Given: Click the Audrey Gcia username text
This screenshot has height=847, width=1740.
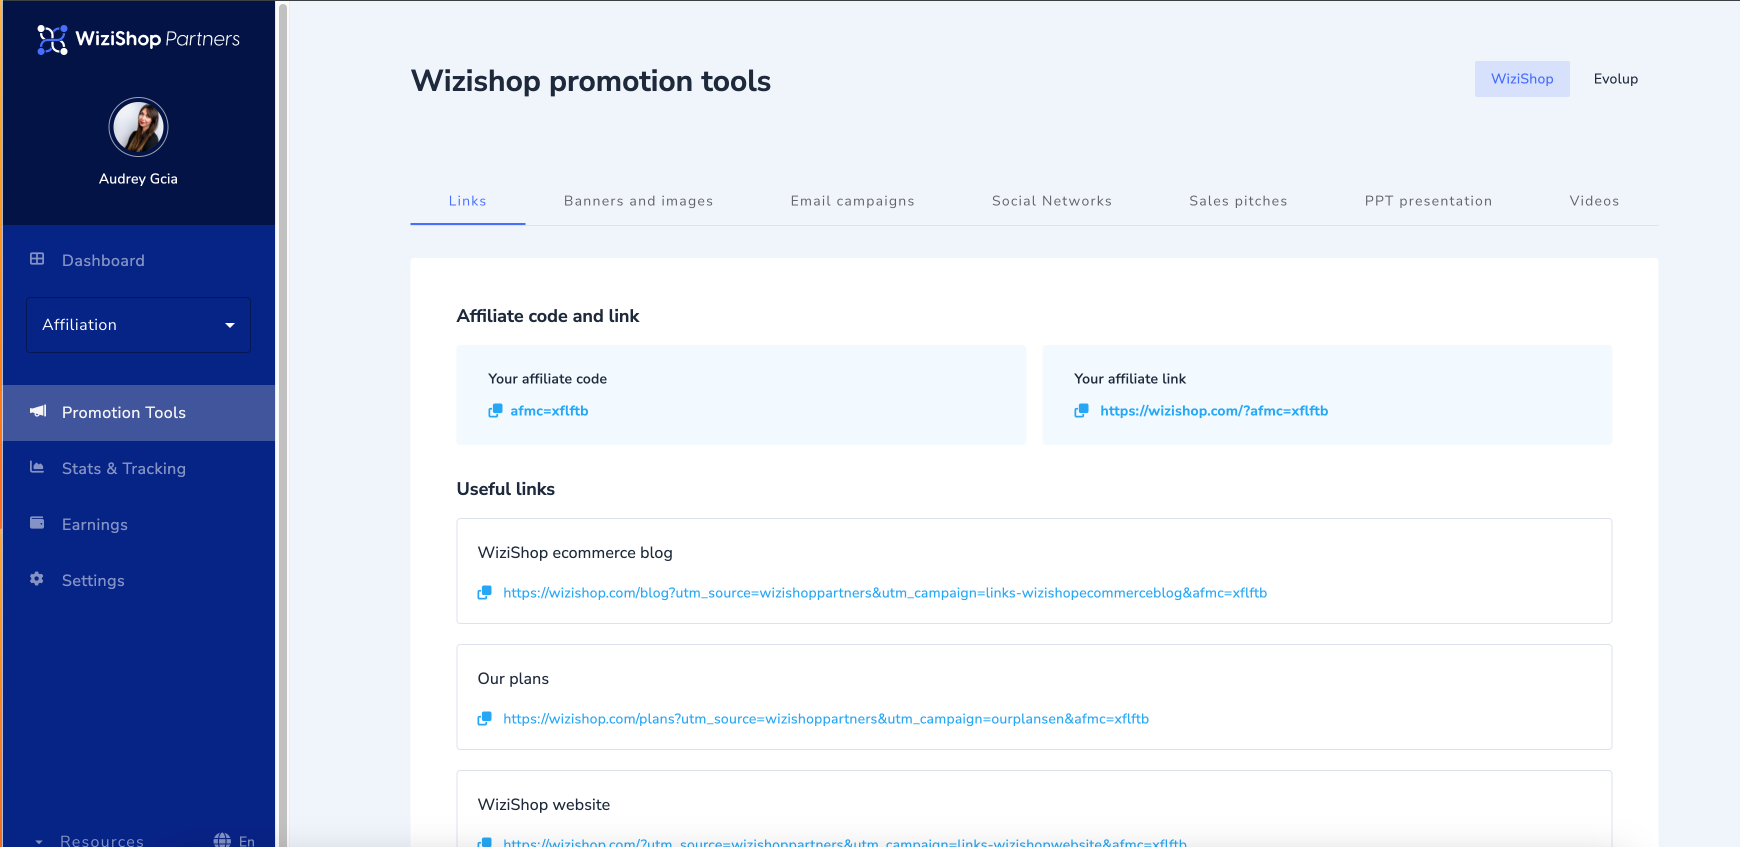Looking at the screenshot, I should coord(138,179).
